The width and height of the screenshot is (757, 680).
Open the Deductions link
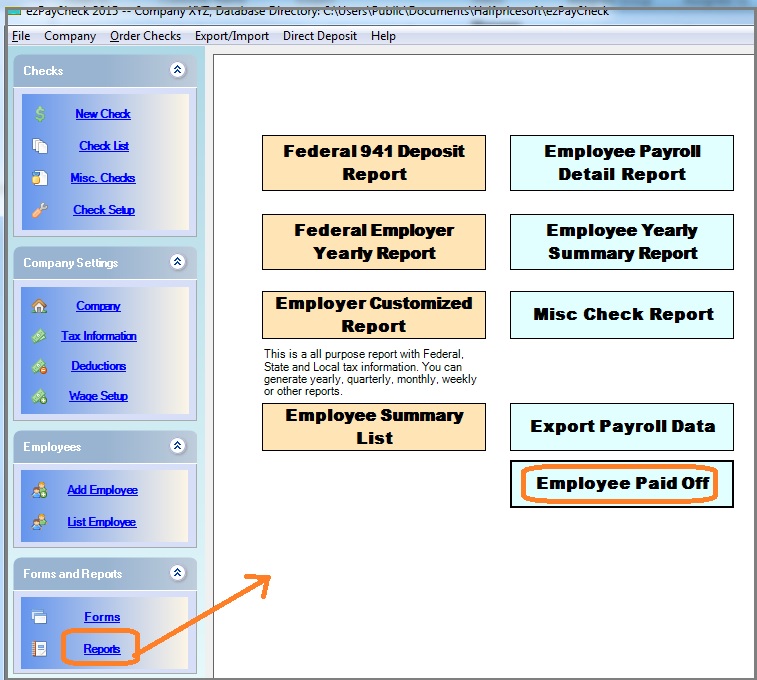98,366
